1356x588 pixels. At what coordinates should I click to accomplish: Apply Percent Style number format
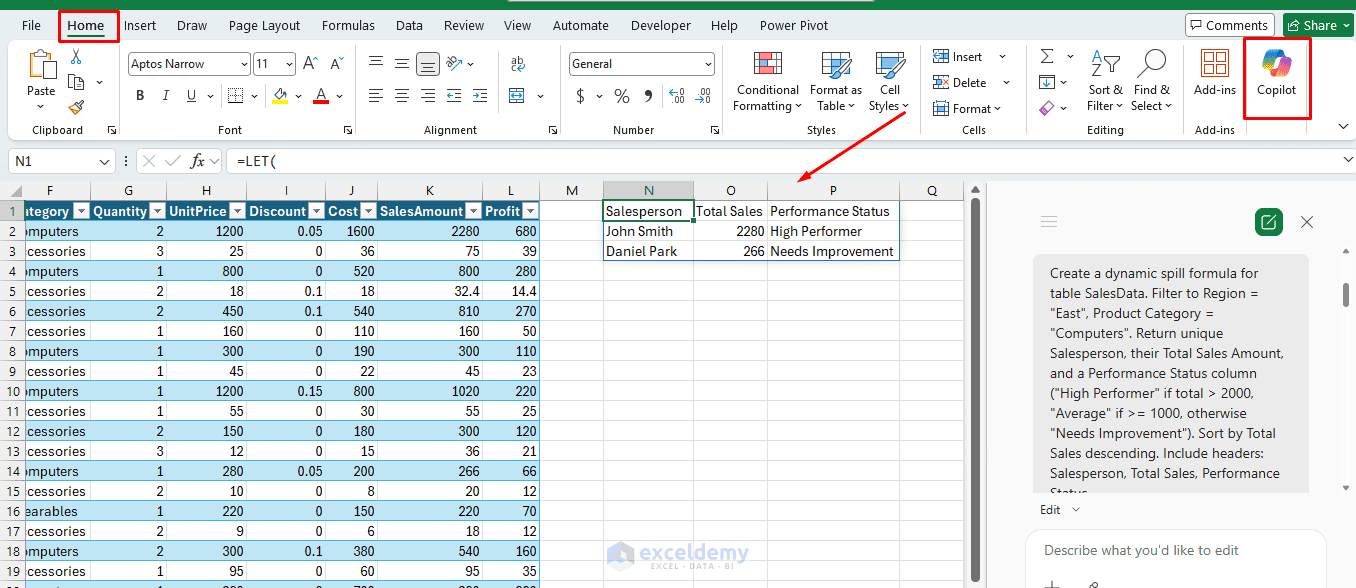tap(622, 96)
